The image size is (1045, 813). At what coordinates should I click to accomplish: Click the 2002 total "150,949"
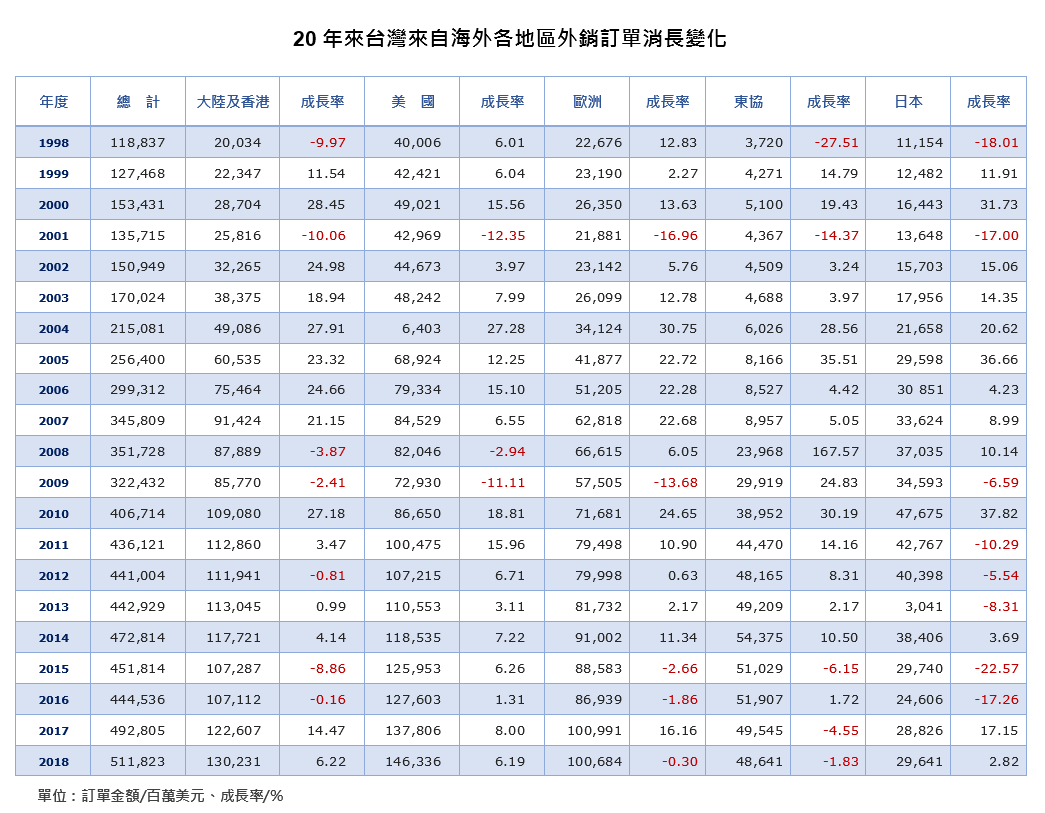pos(137,267)
